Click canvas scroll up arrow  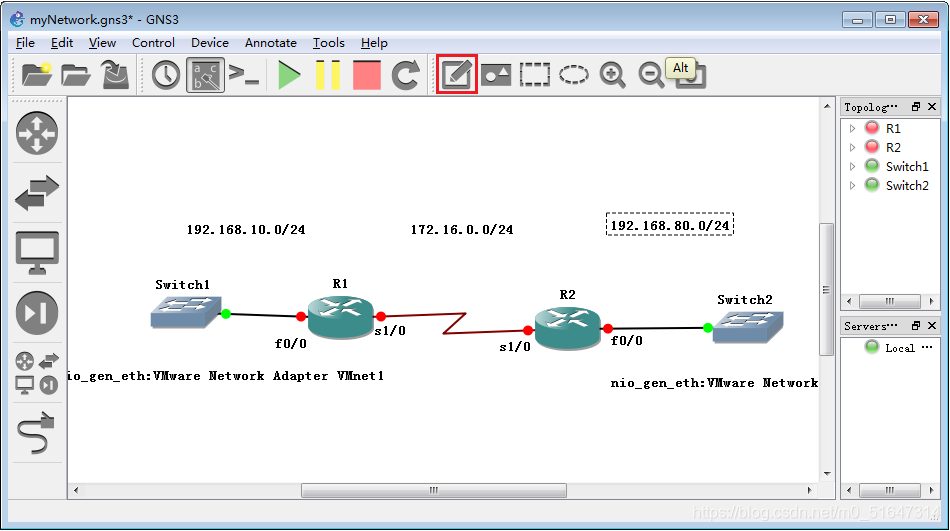(x=827, y=106)
